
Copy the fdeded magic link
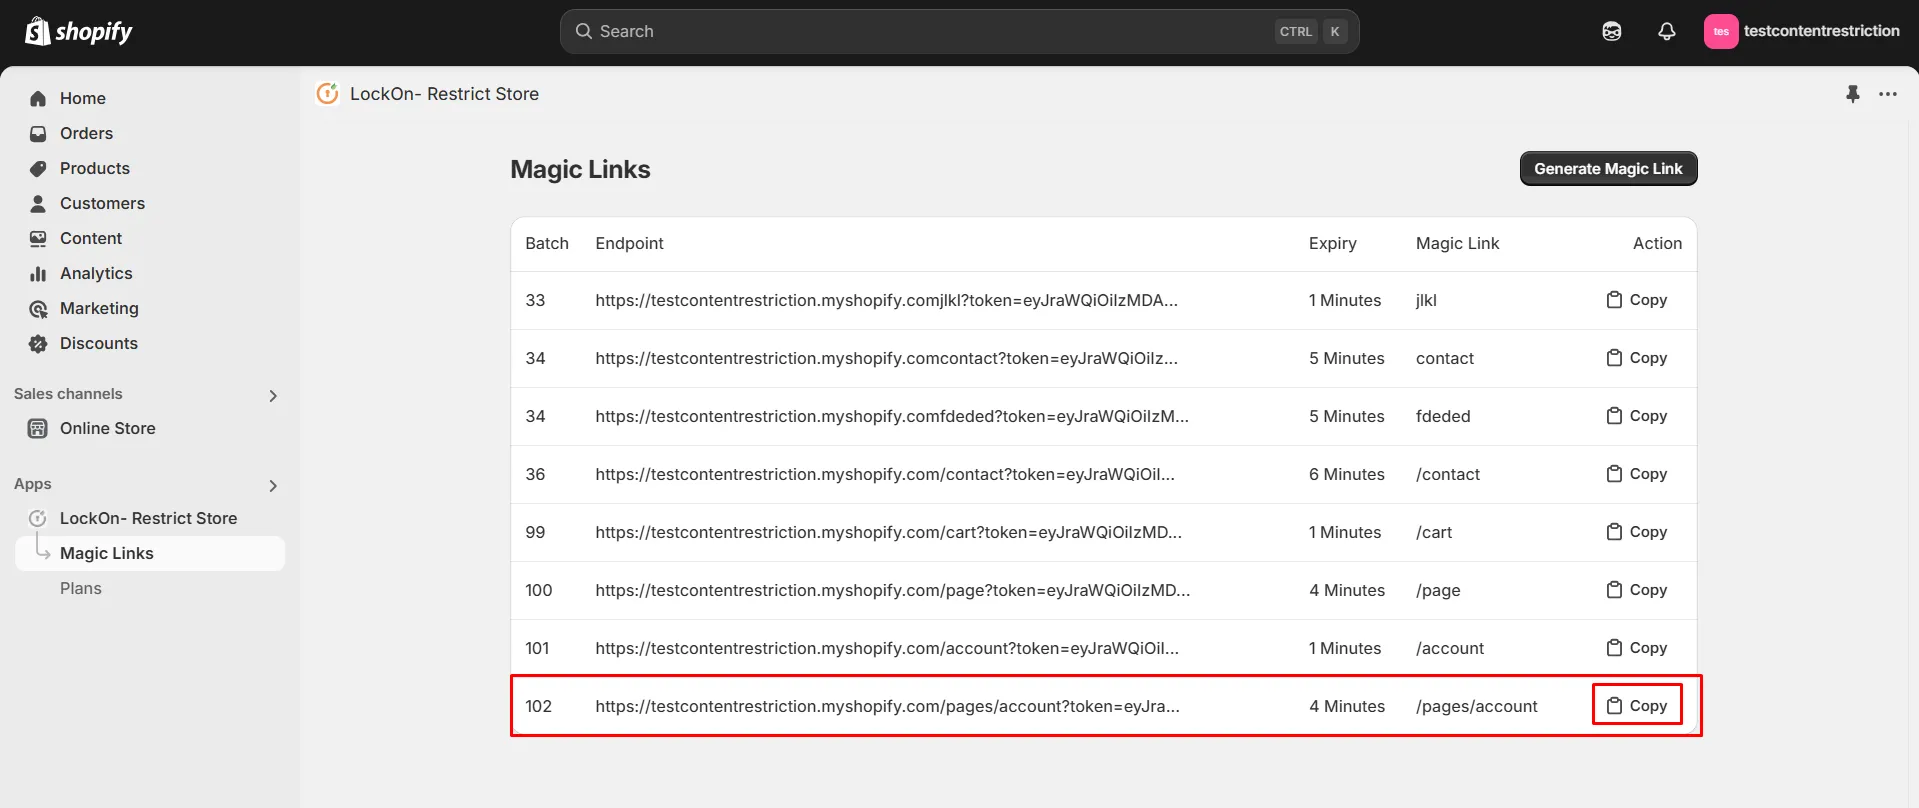(x=1637, y=416)
